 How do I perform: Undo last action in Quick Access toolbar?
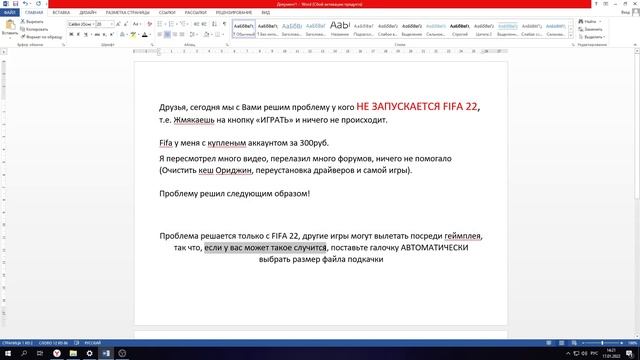pyautogui.click(x=25, y=4)
